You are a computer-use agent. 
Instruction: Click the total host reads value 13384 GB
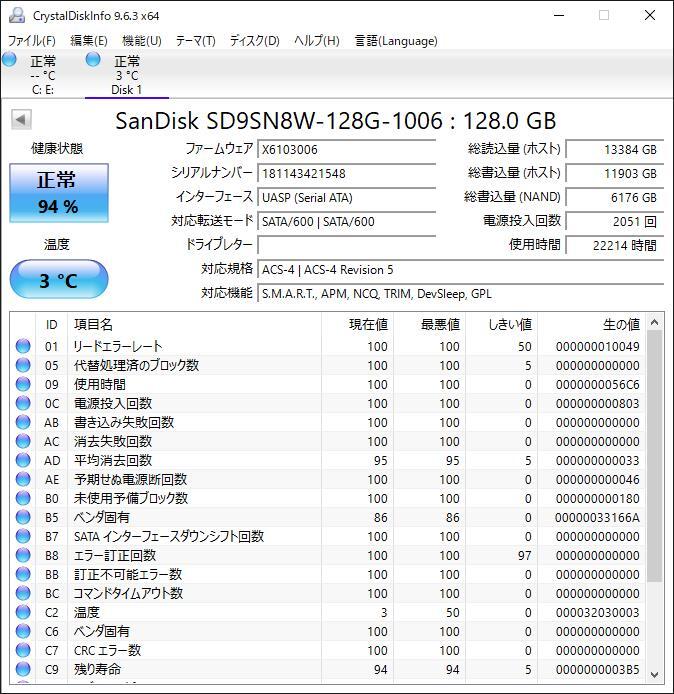615,150
